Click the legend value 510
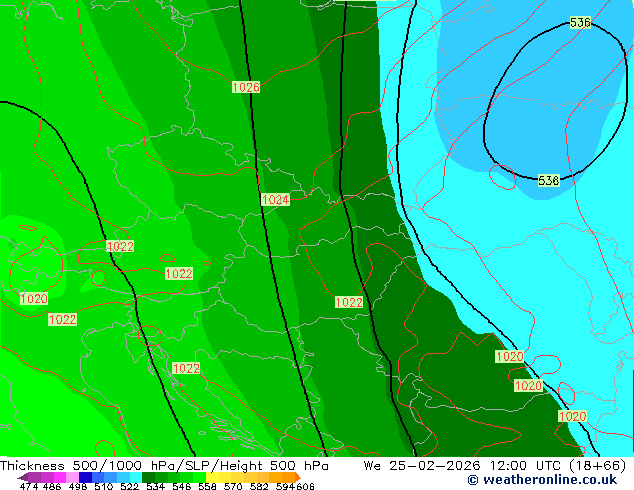 tap(104, 486)
